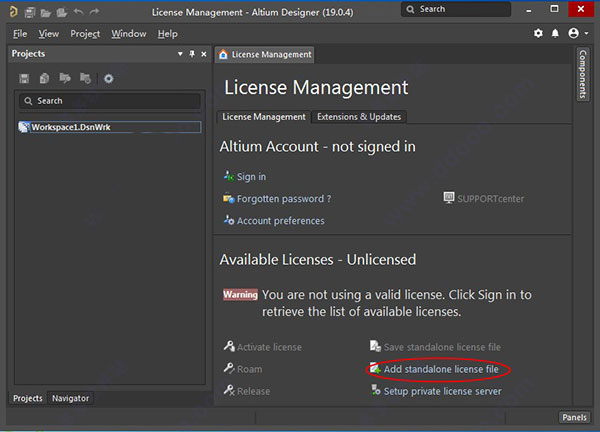600x432 pixels.
Task: Switch to the Extensions & Updates tab
Action: click(x=358, y=116)
